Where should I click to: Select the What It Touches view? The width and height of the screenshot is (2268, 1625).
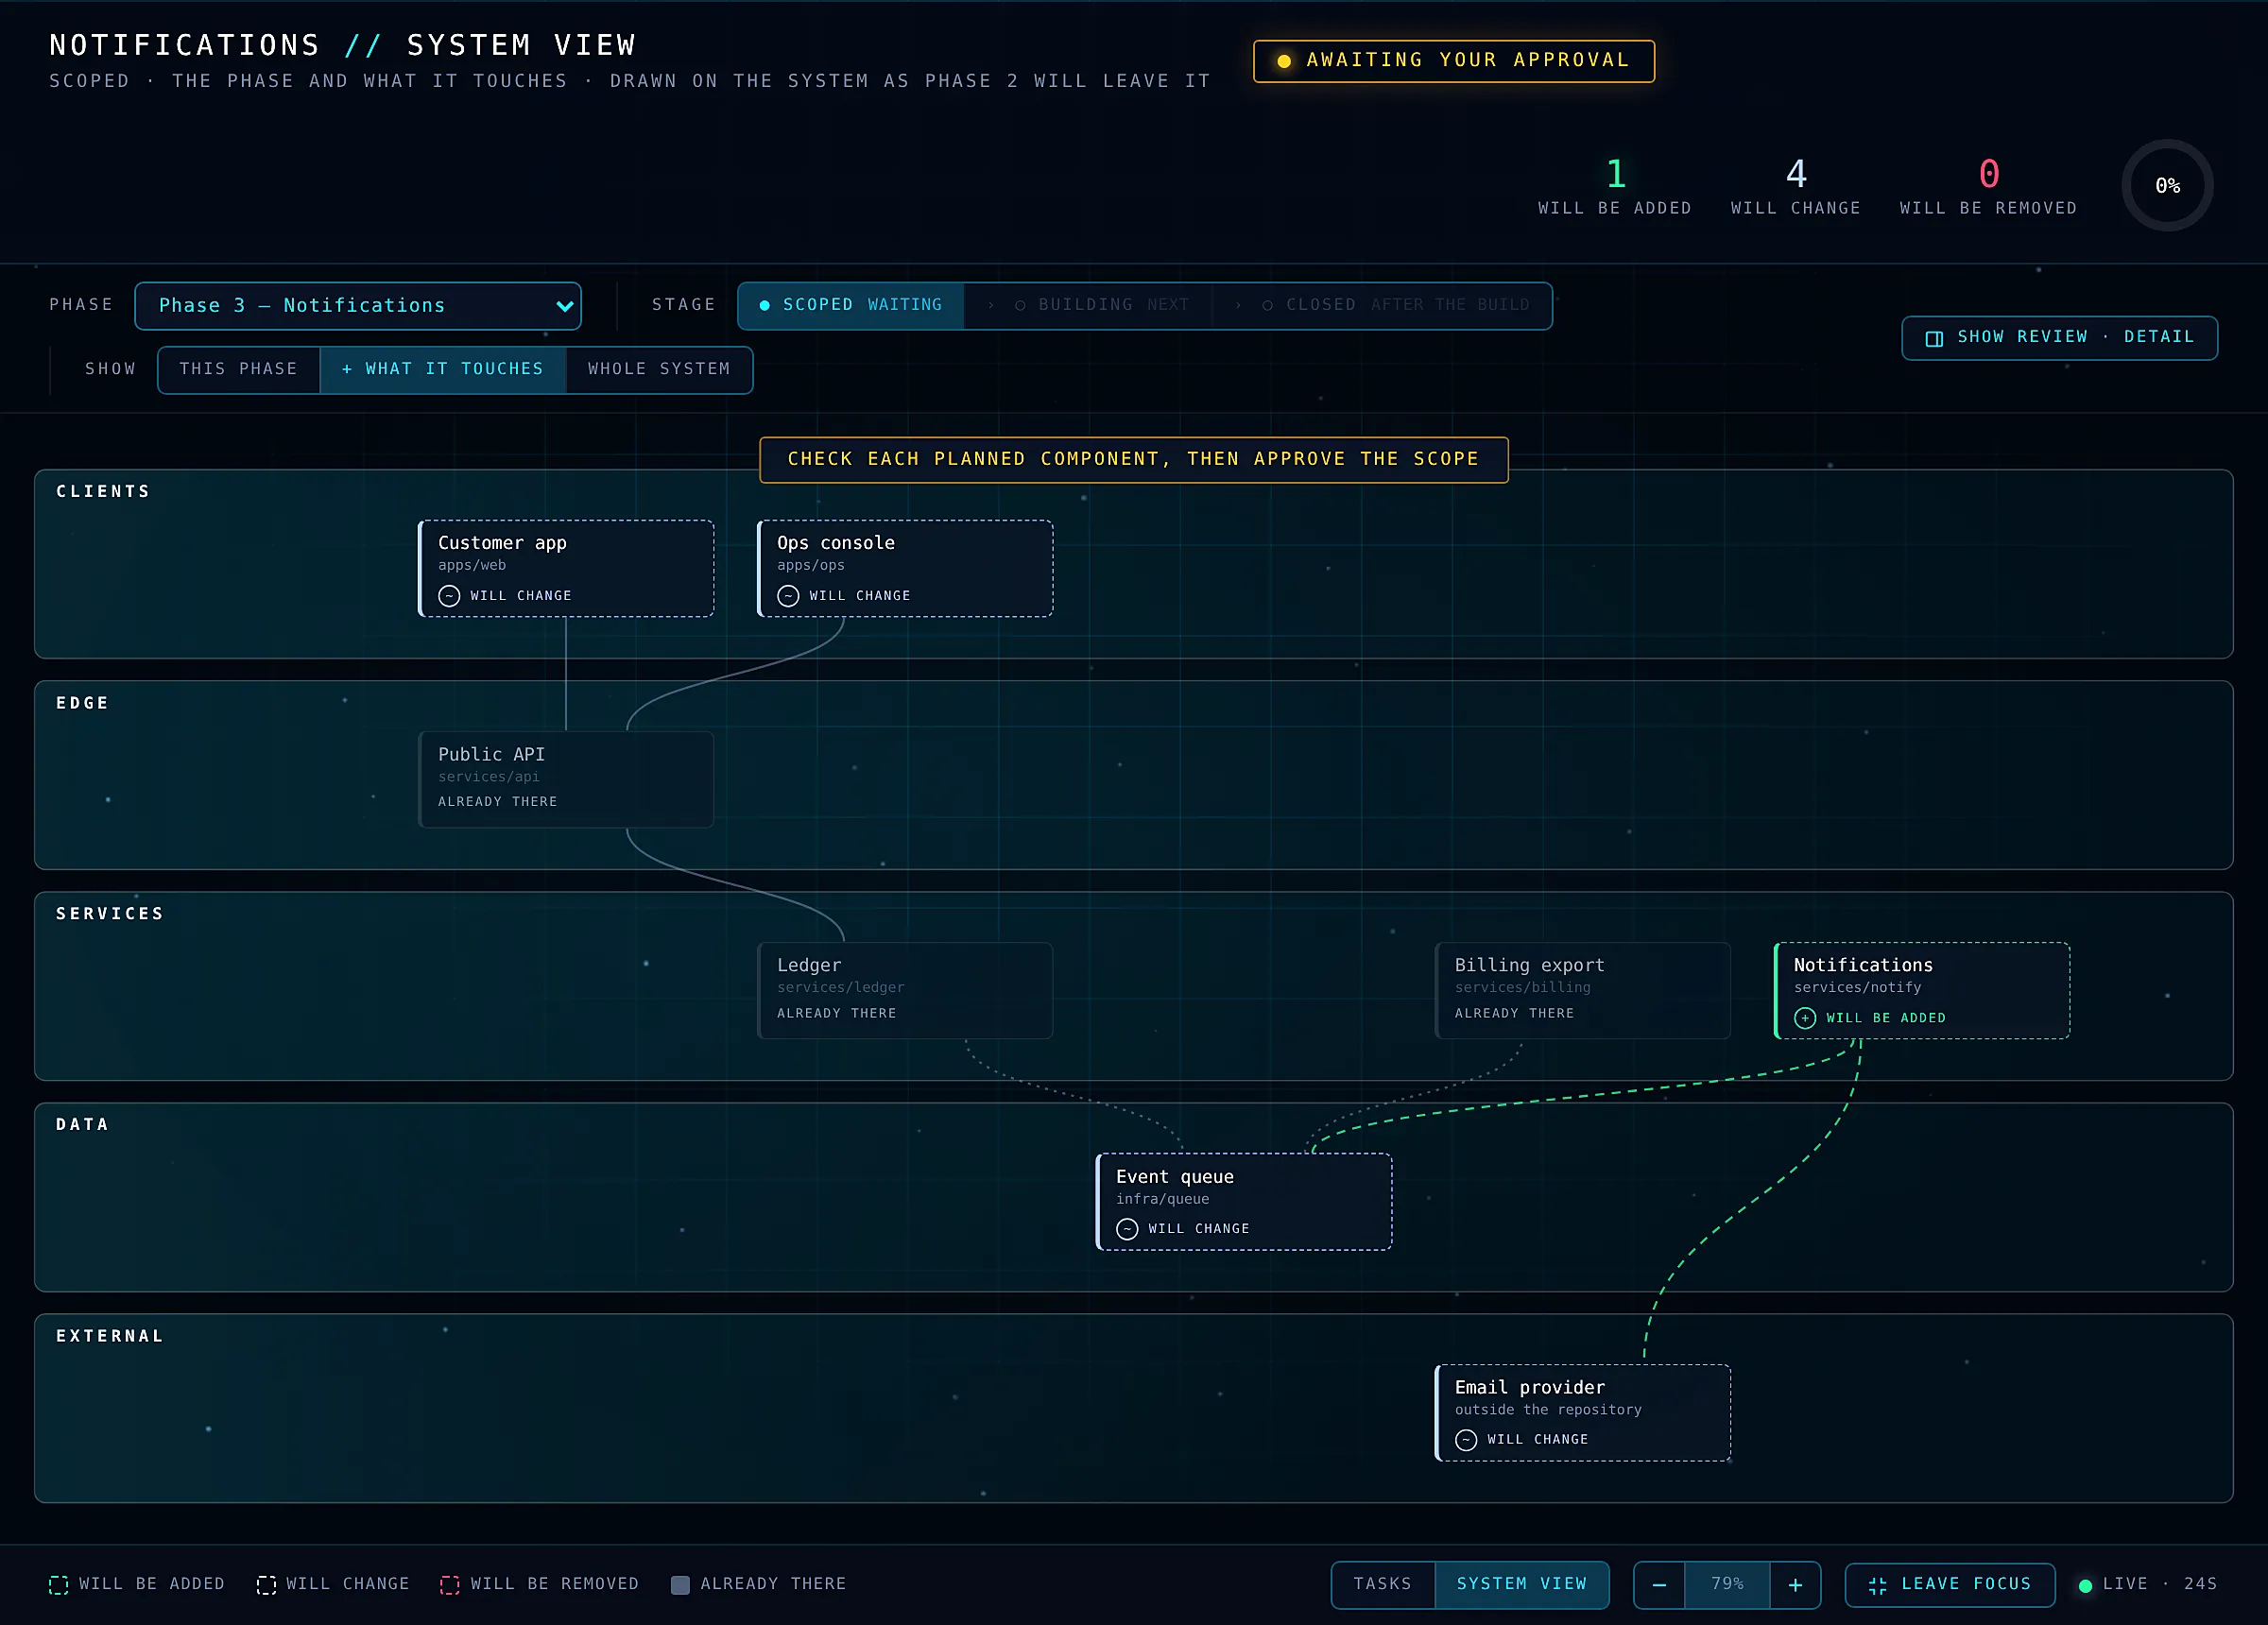pyautogui.click(x=443, y=370)
